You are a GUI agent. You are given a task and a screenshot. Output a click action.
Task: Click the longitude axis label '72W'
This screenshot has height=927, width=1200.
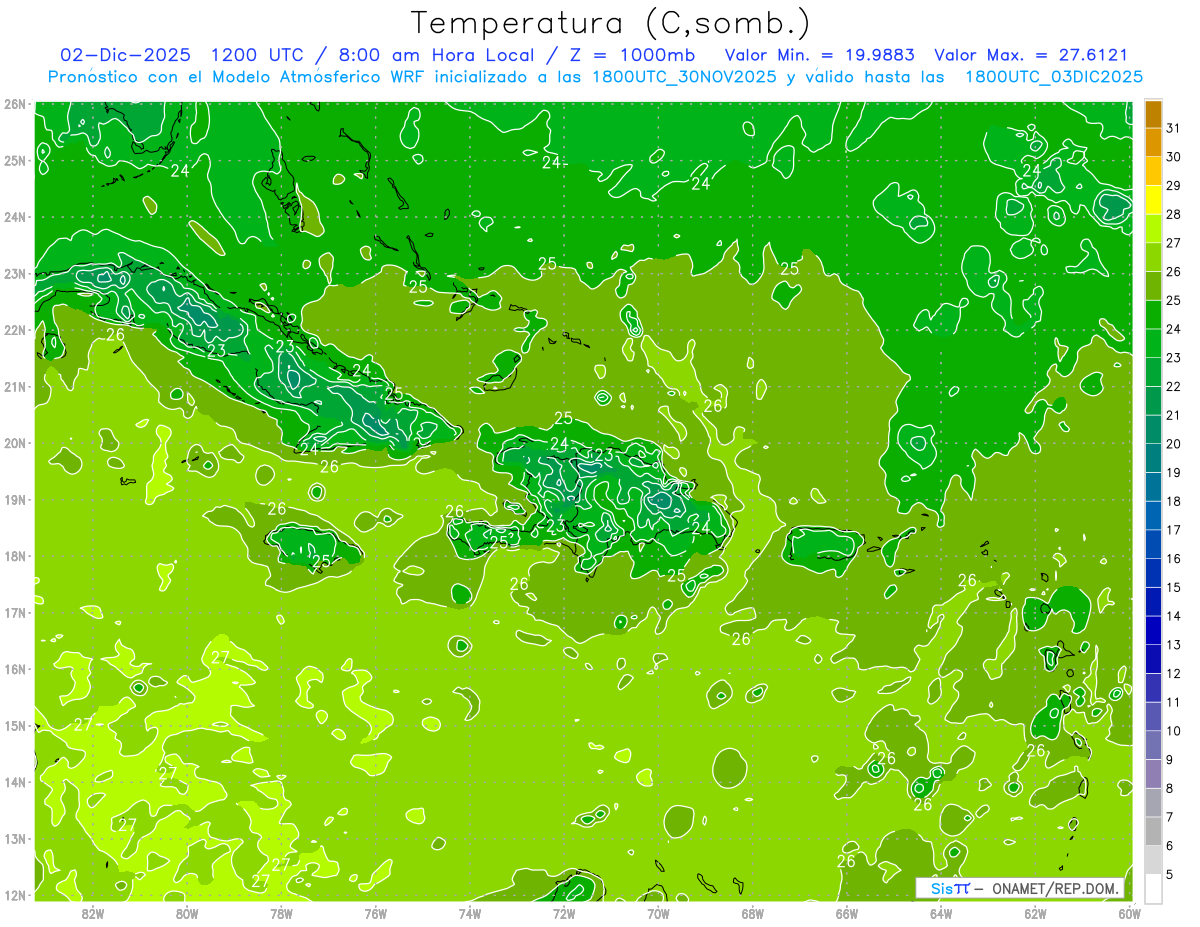click(564, 913)
